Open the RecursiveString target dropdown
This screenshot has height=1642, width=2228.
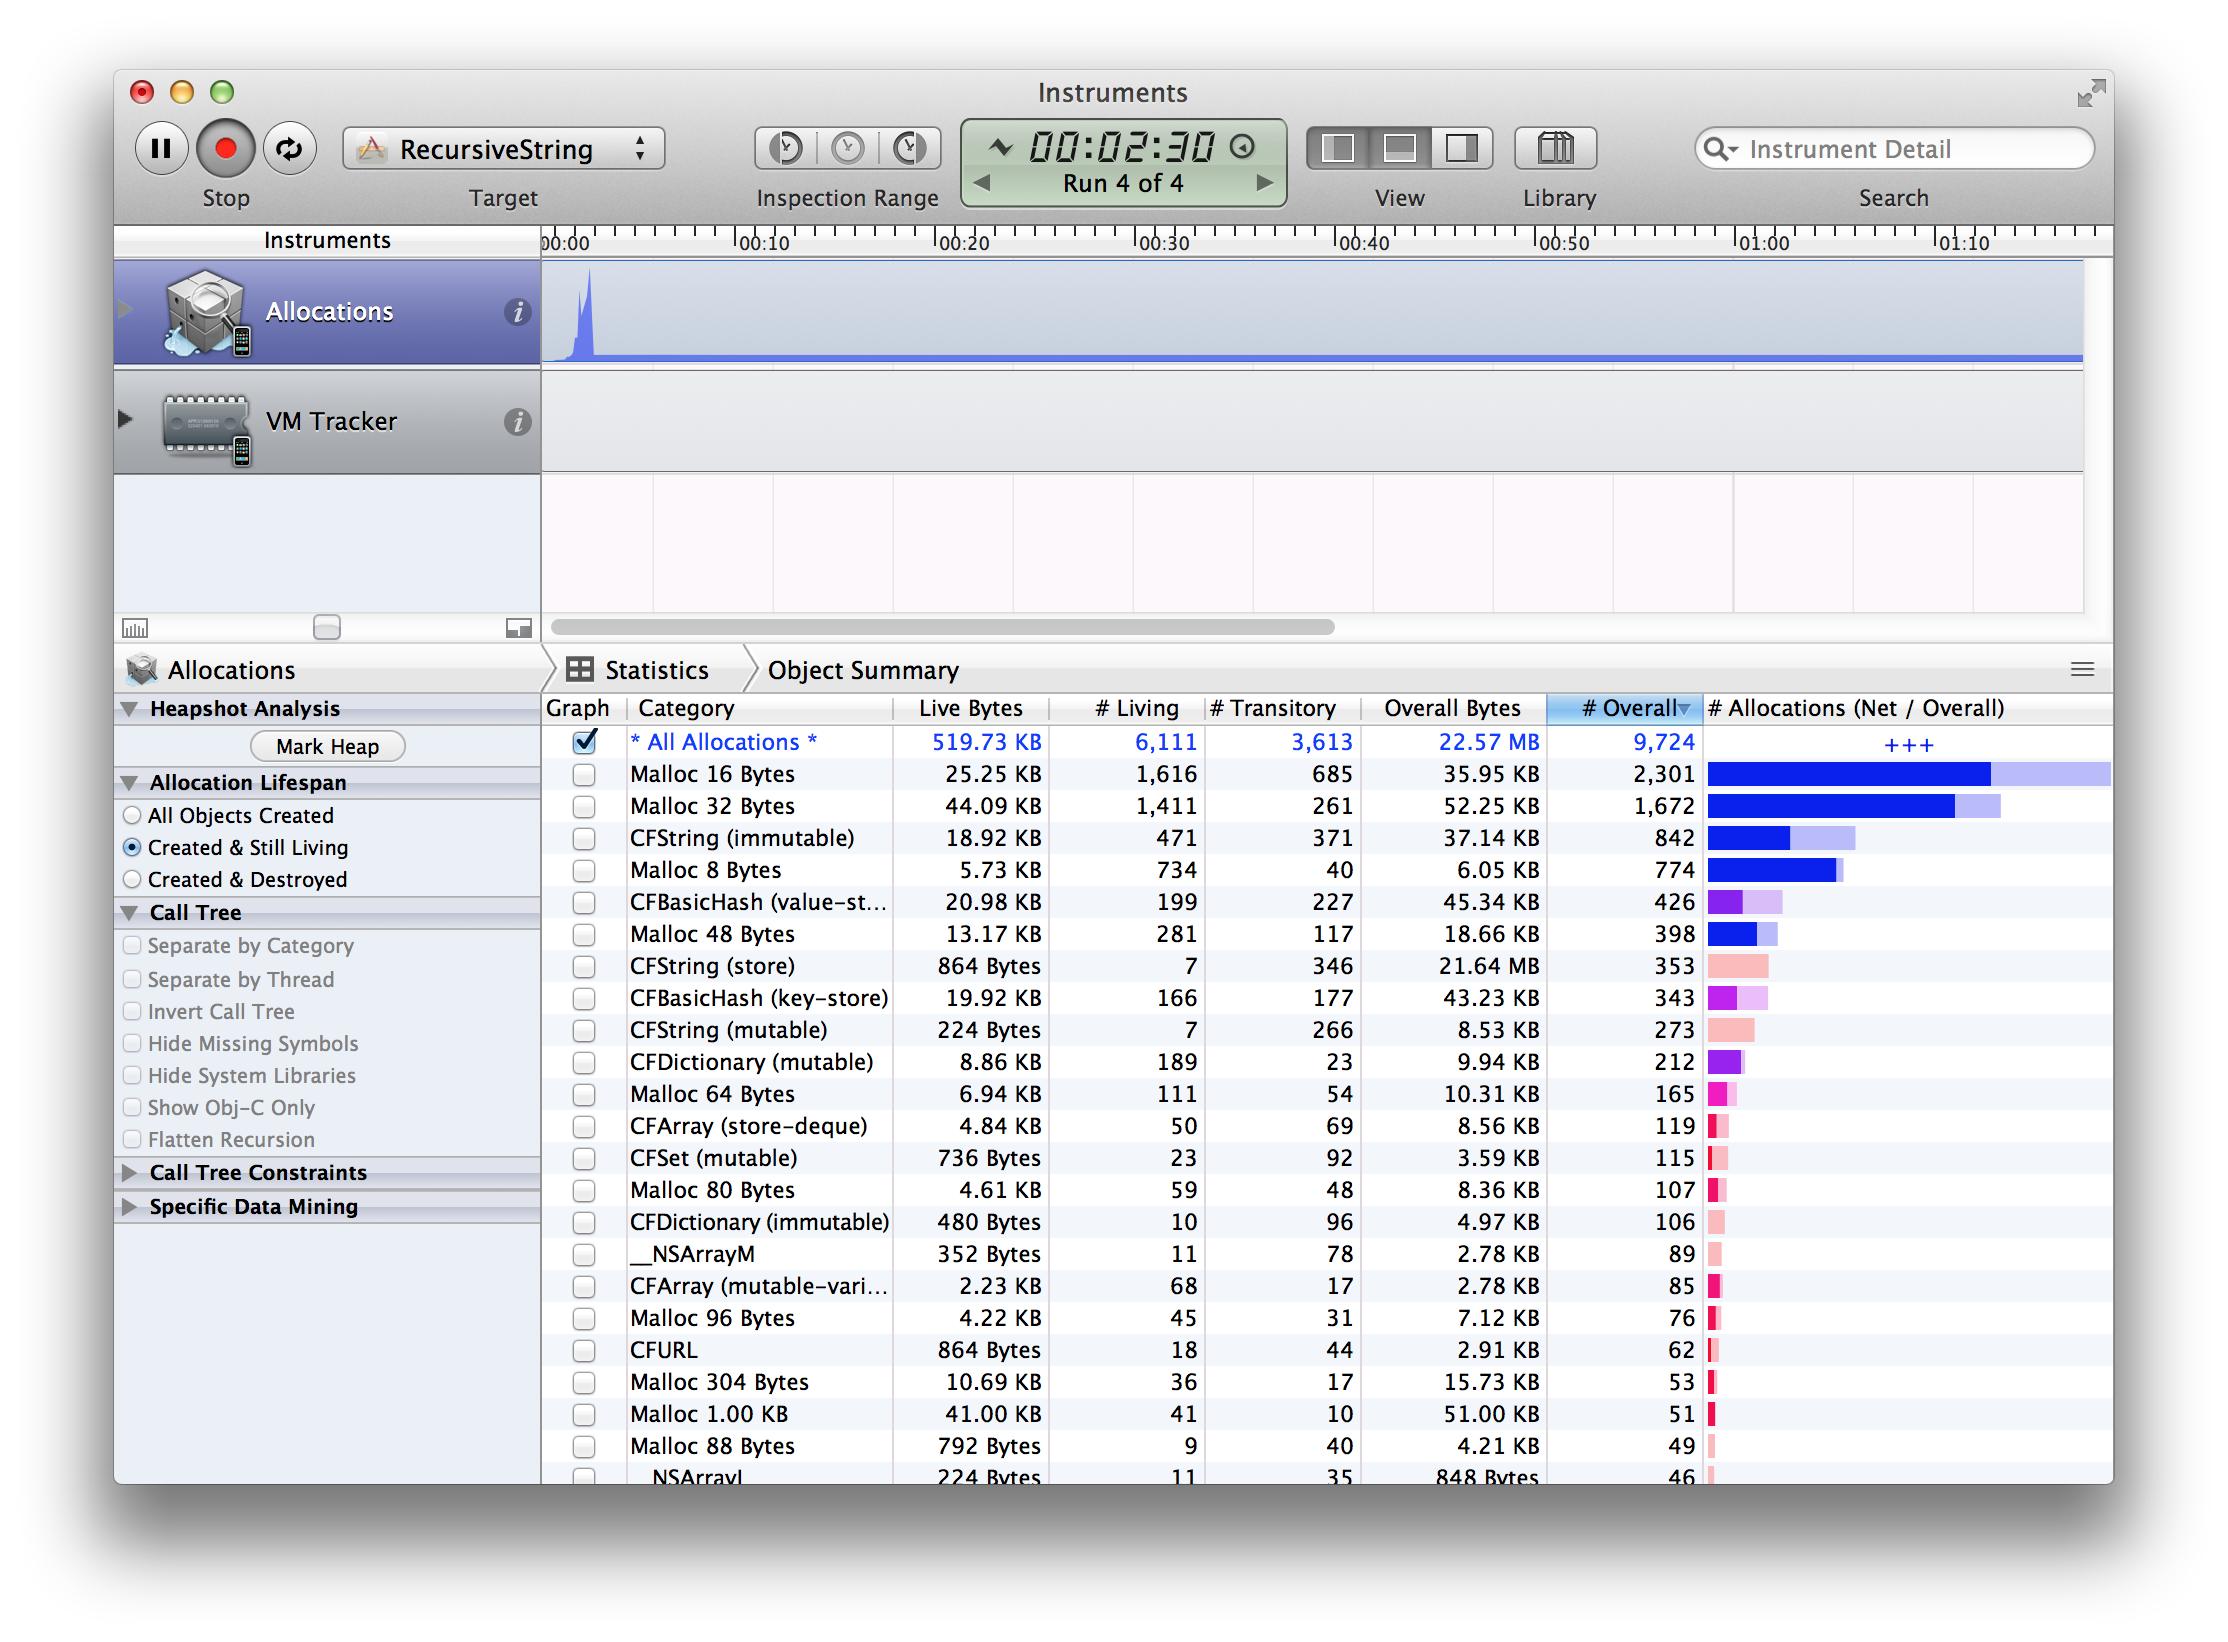pyautogui.click(x=503, y=149)
